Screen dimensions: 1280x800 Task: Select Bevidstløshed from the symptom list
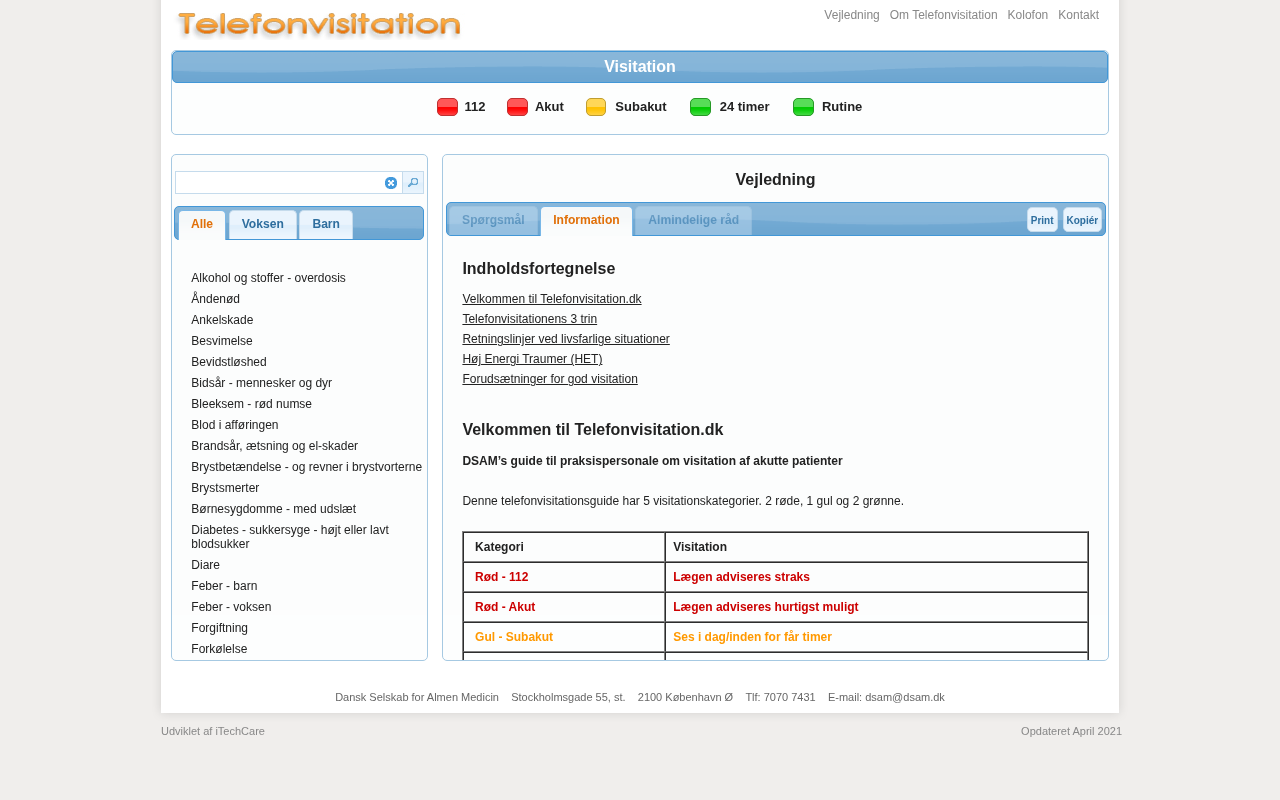[x=229, y=362]
